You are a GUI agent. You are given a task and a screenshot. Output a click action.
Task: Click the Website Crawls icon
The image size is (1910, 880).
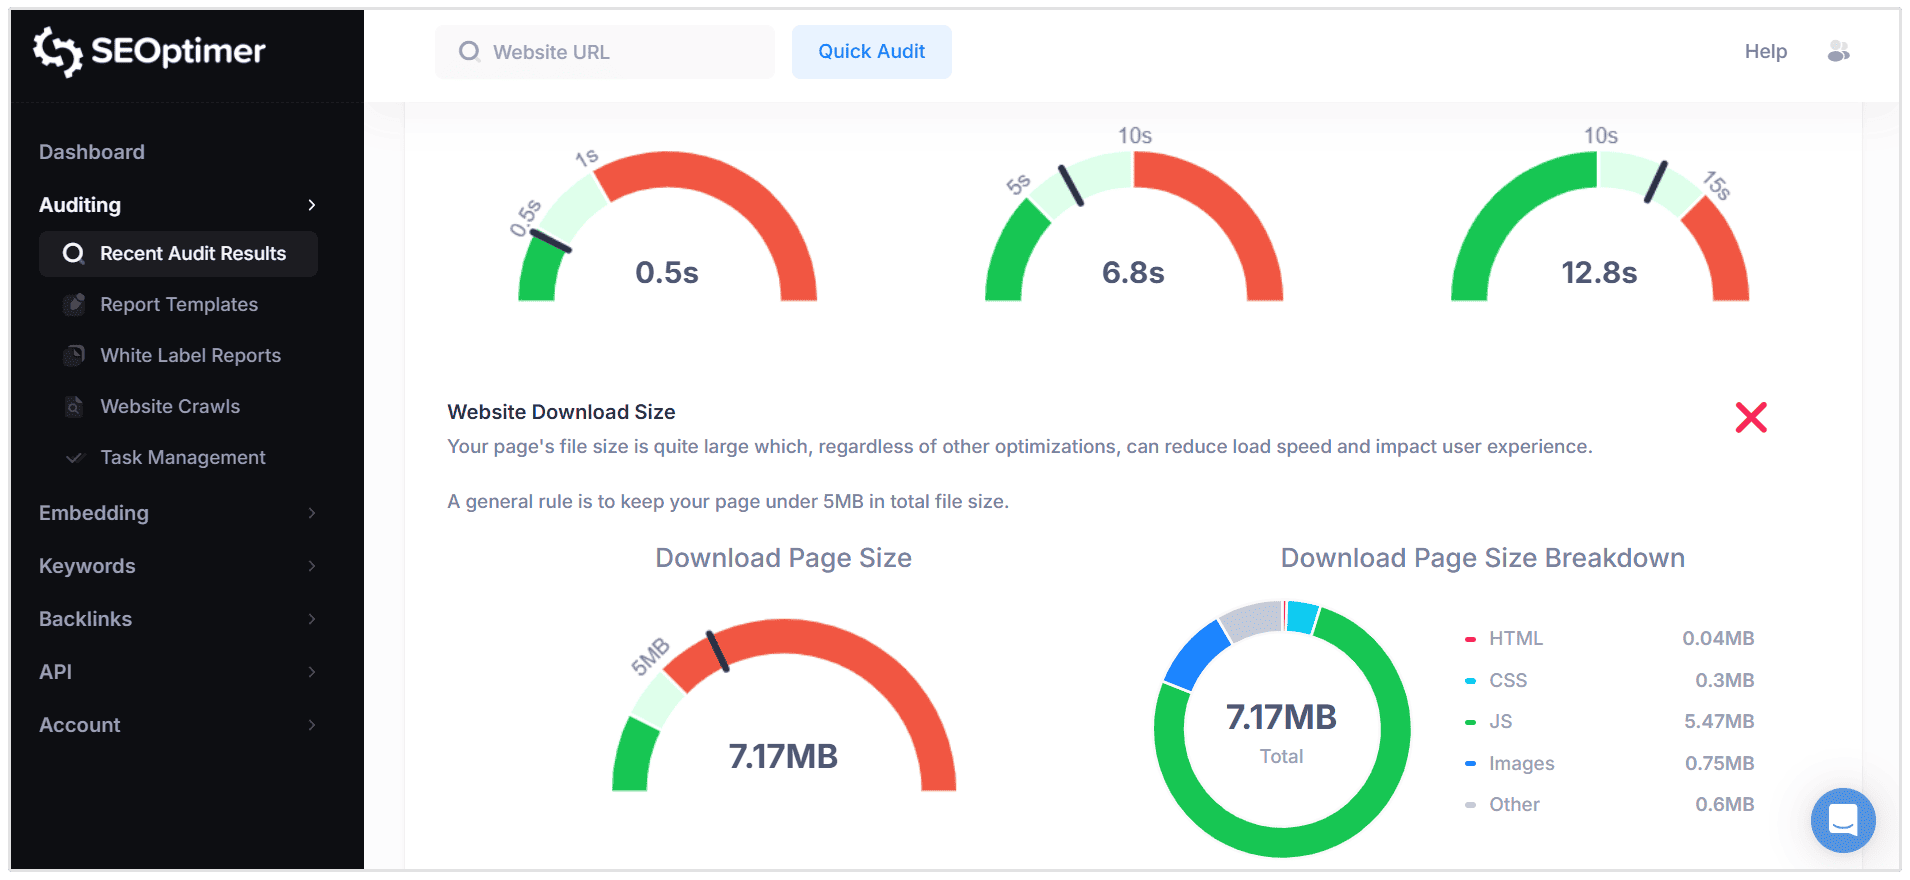tap(74, 406)
